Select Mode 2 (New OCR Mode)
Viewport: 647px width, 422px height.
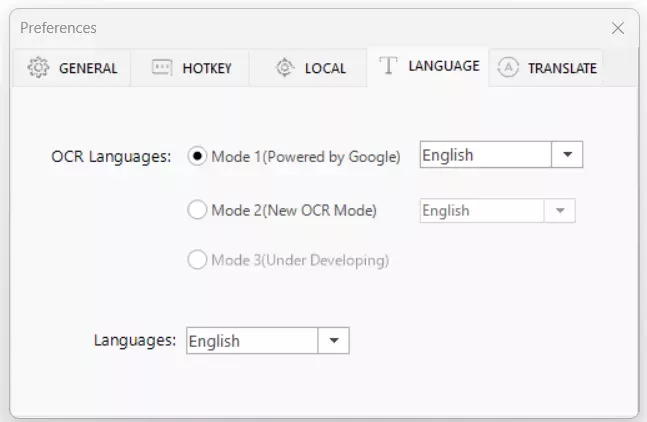(198, 210)
